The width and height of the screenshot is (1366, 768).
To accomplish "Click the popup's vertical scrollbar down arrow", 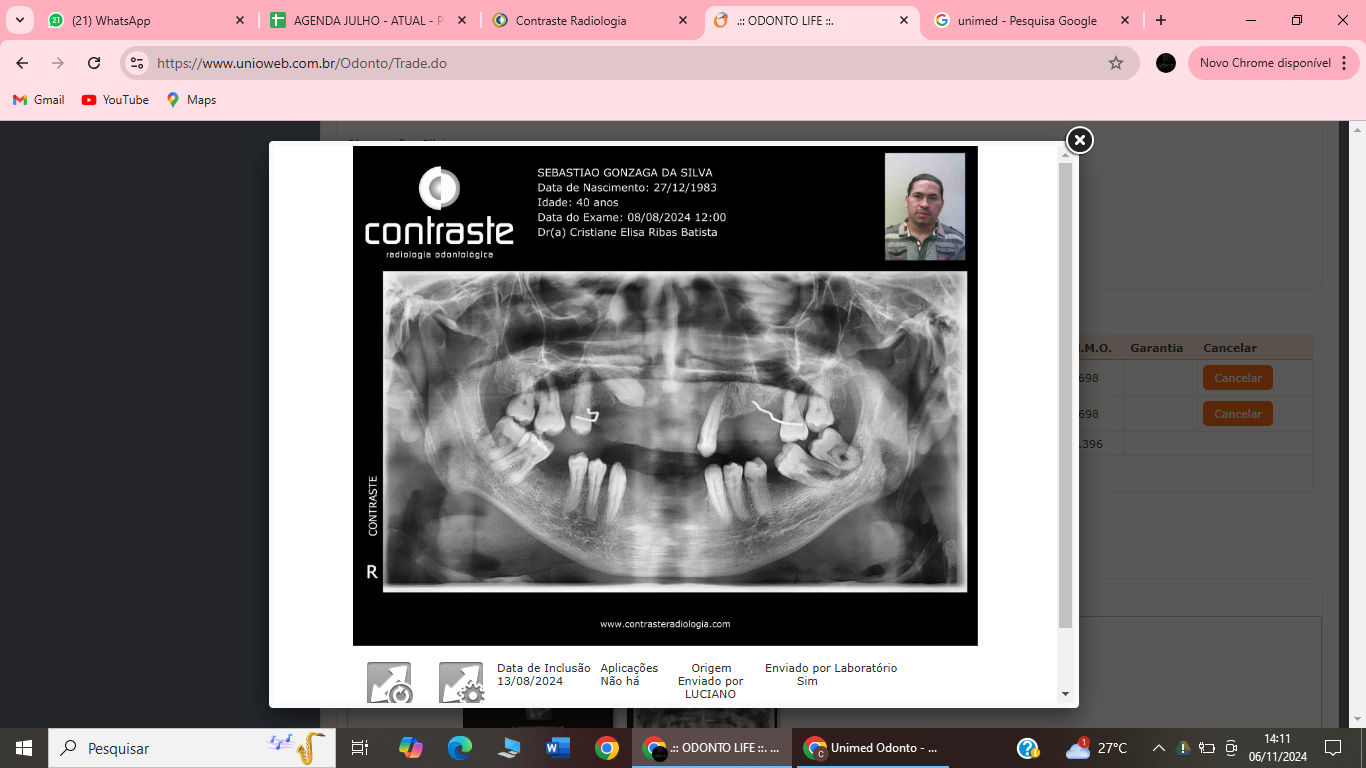I will pos(1065,694).
